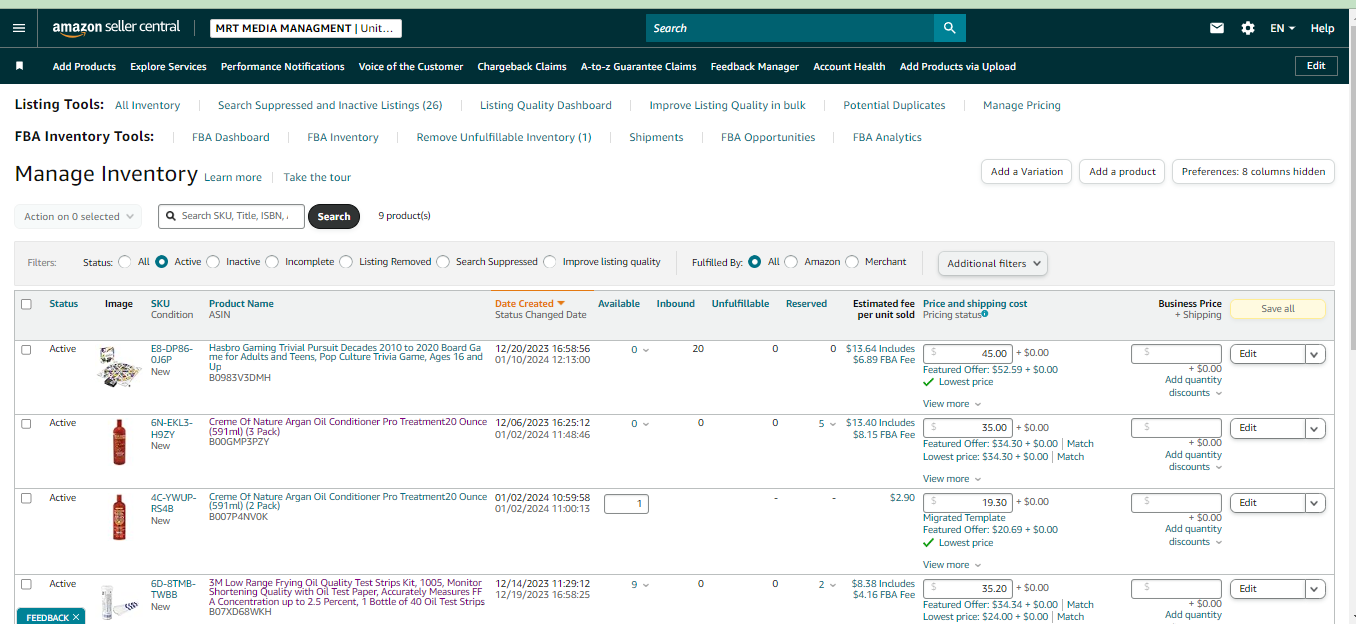Viewport: 1356px width, 624px height.
Task: Select the All status radio button
Action: [x=125, y=262]
